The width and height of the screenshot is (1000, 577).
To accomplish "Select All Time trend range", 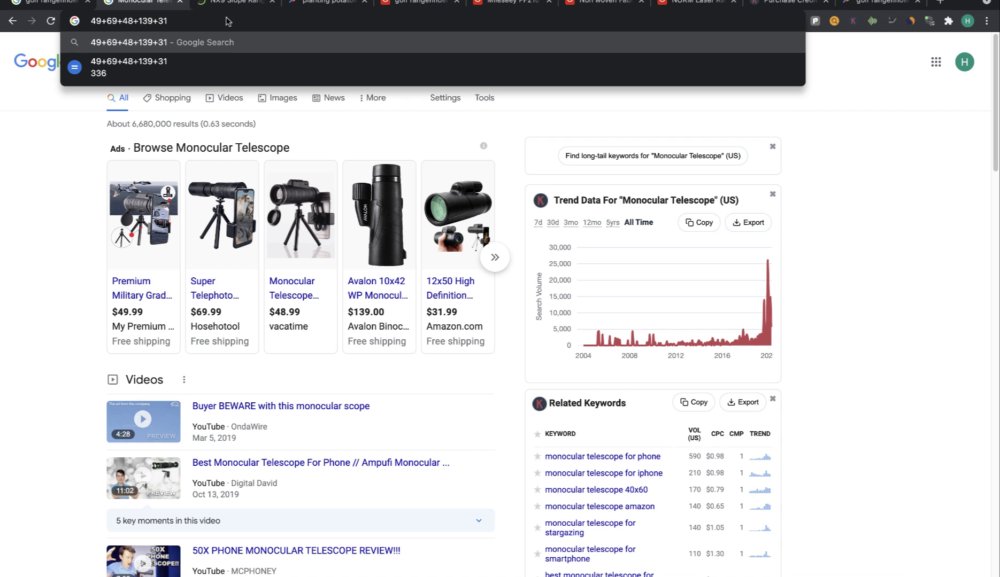I will pos(638,223).
